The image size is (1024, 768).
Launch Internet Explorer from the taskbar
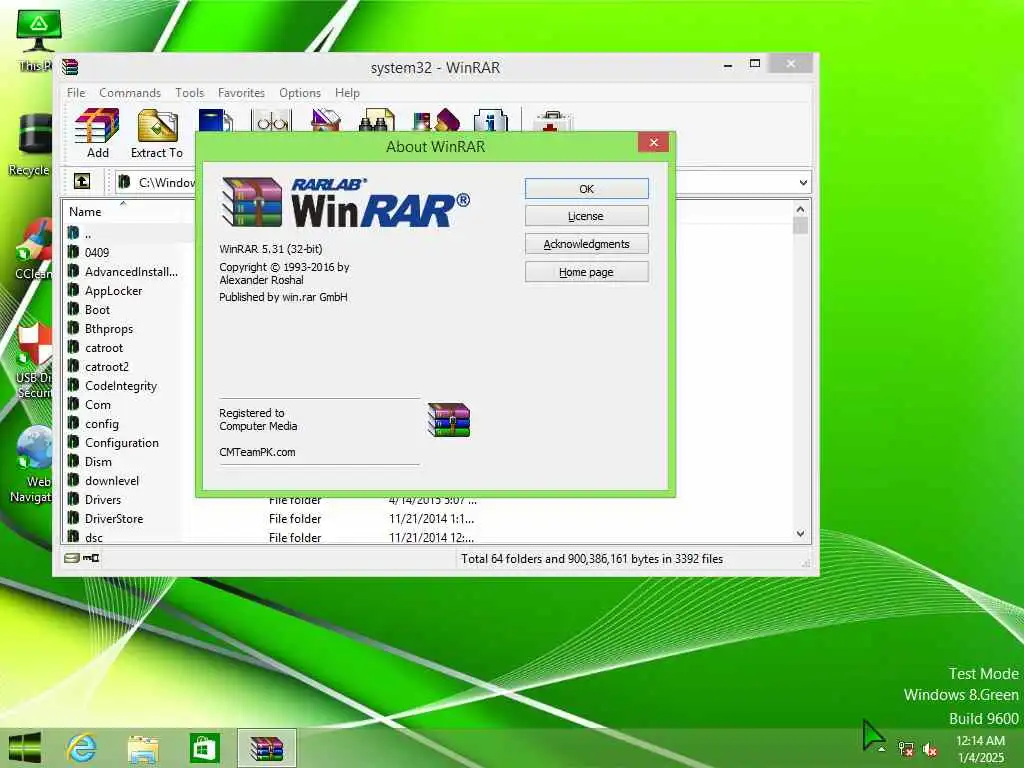tap(82, 748)
